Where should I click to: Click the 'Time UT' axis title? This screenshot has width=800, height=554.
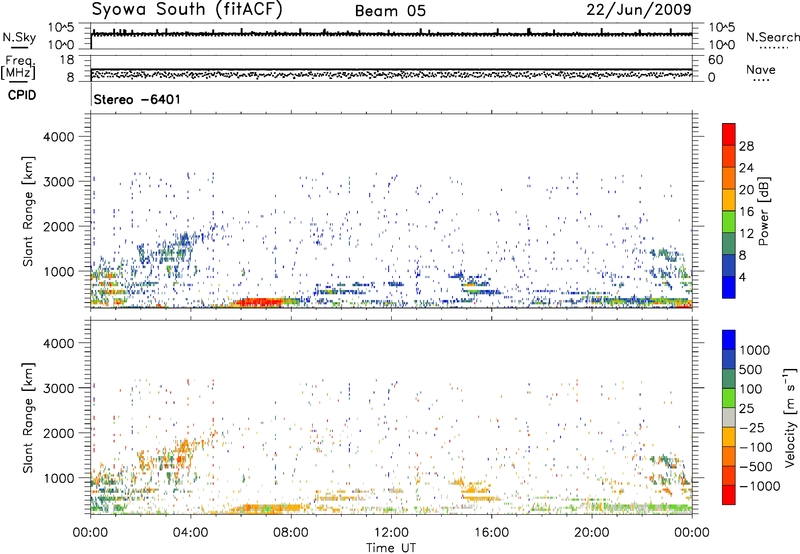391,548
